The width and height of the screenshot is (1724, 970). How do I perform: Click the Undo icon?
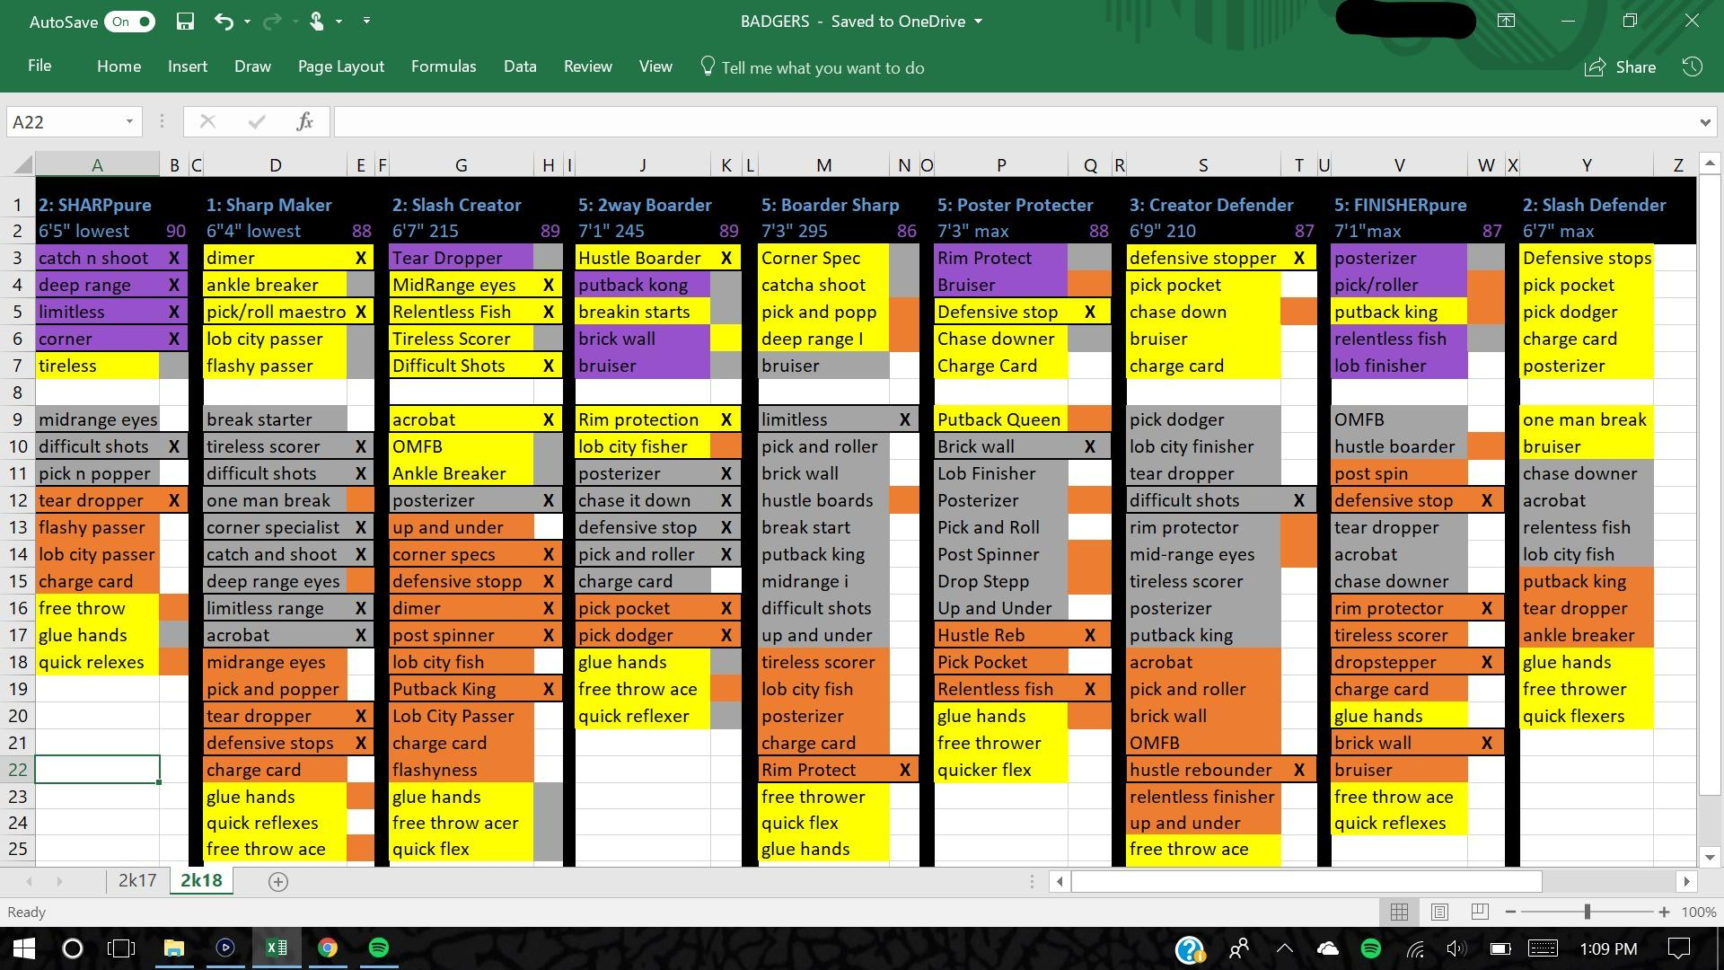(222, 20)
